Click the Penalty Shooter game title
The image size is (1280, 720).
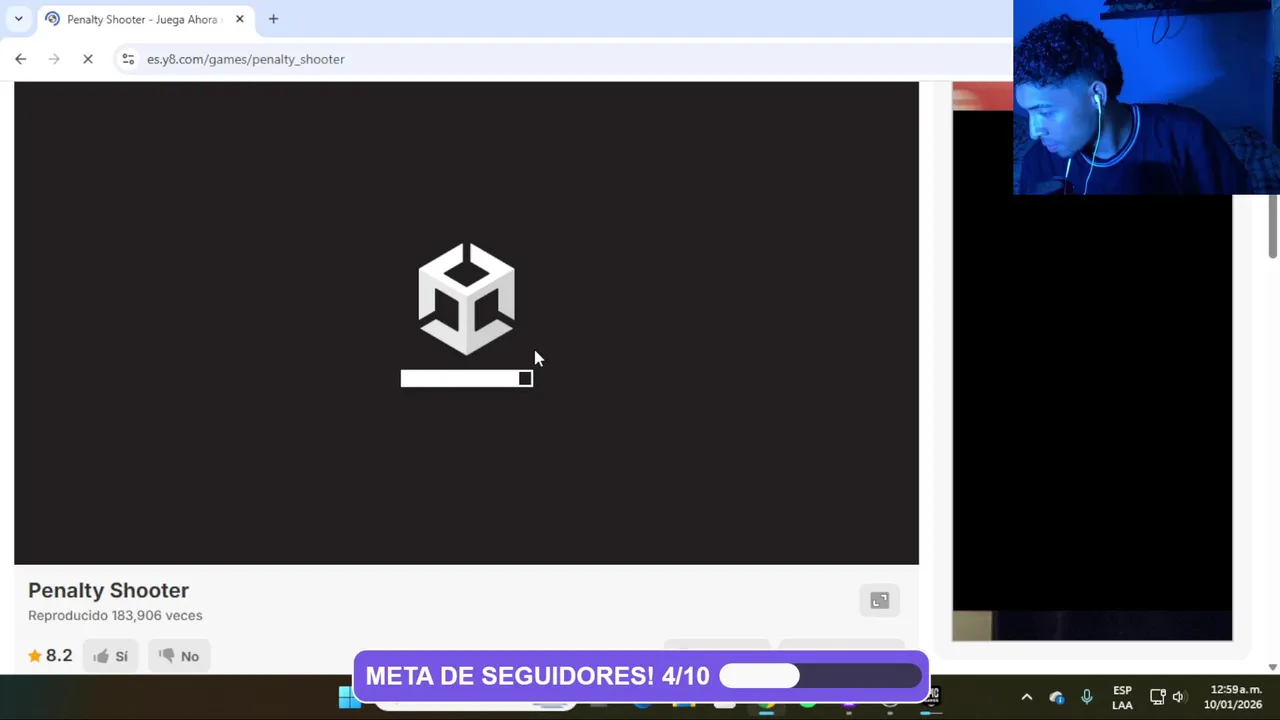tap(108, 590)
